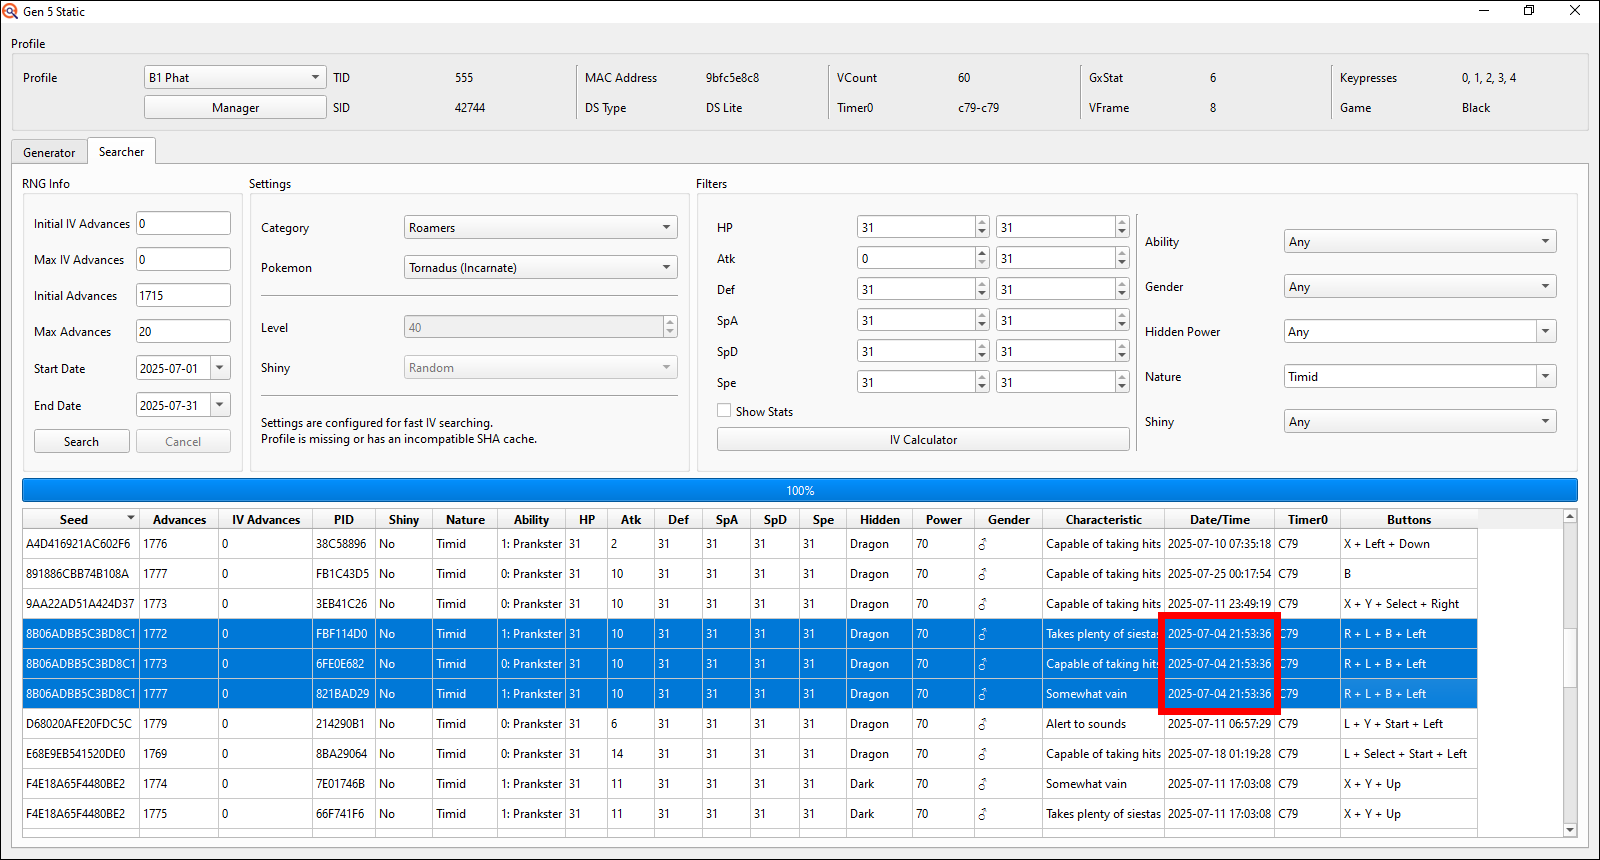Open the Start Date calendar dropdown

[x=220, y=369]
